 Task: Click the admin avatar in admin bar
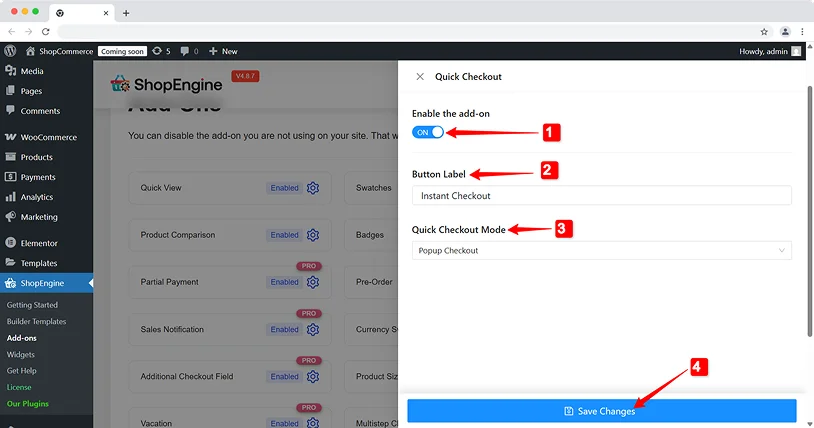coord(796,51)
